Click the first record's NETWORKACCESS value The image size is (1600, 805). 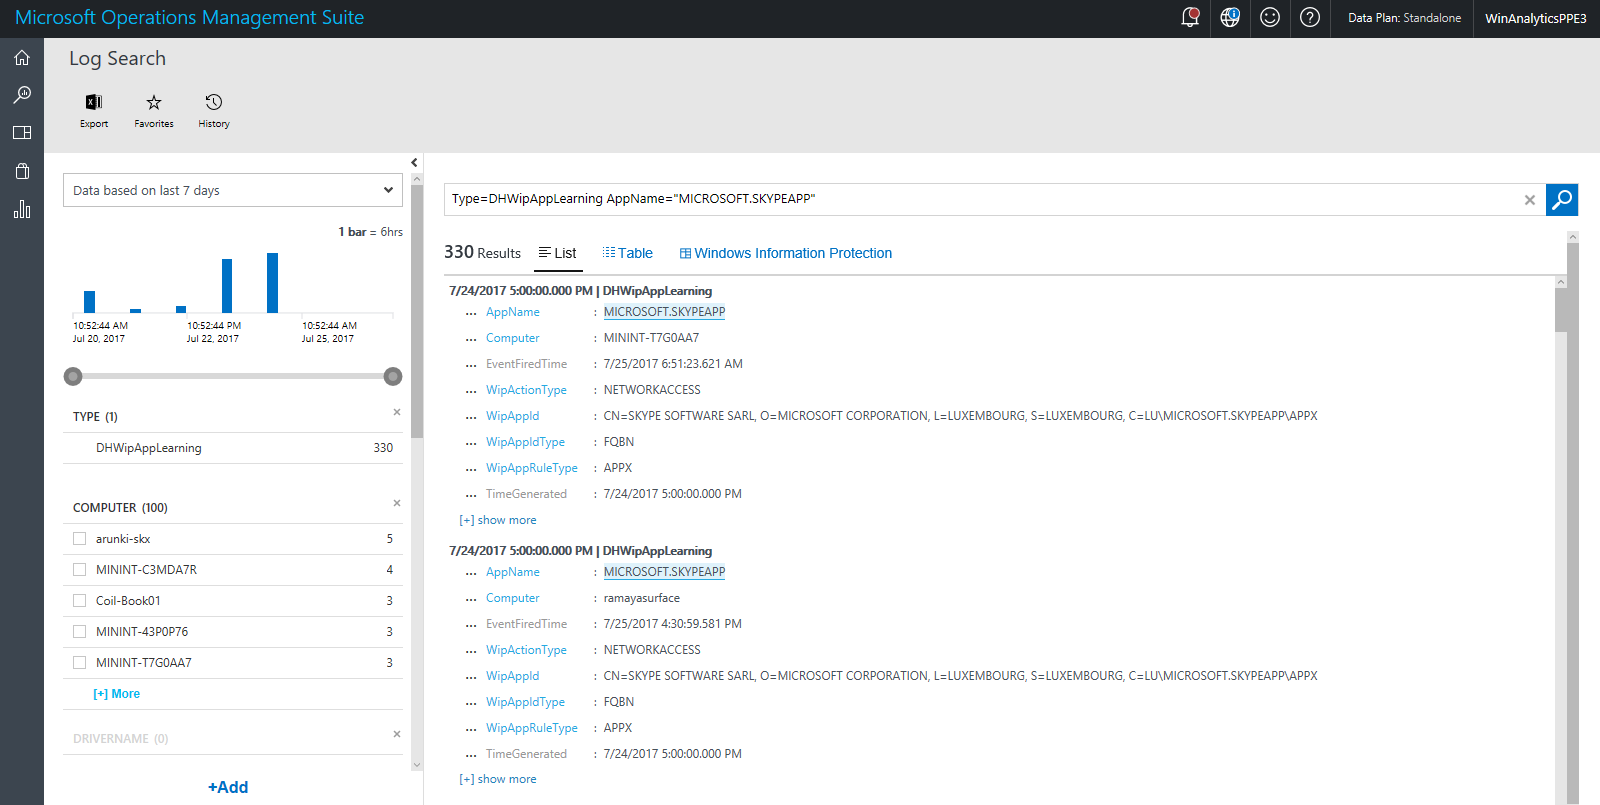pyautogui.click(x=652, y=390)
